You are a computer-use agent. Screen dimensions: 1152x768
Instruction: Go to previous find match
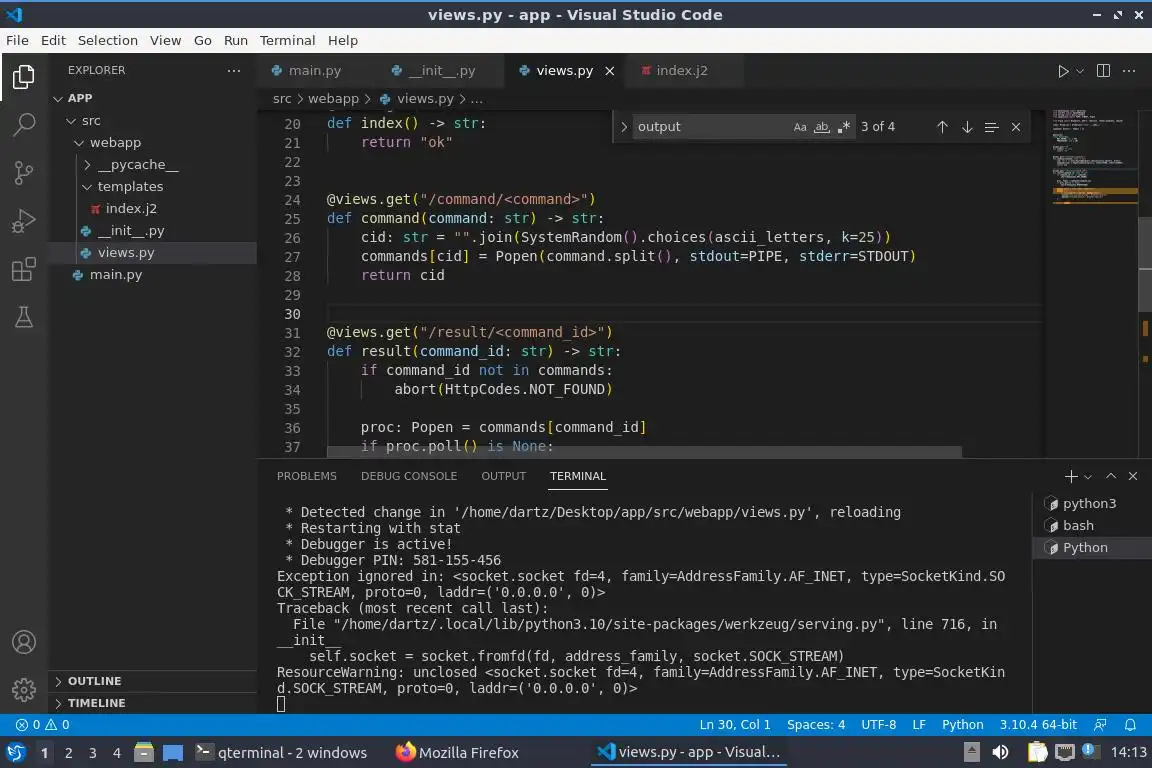point(942,127)
